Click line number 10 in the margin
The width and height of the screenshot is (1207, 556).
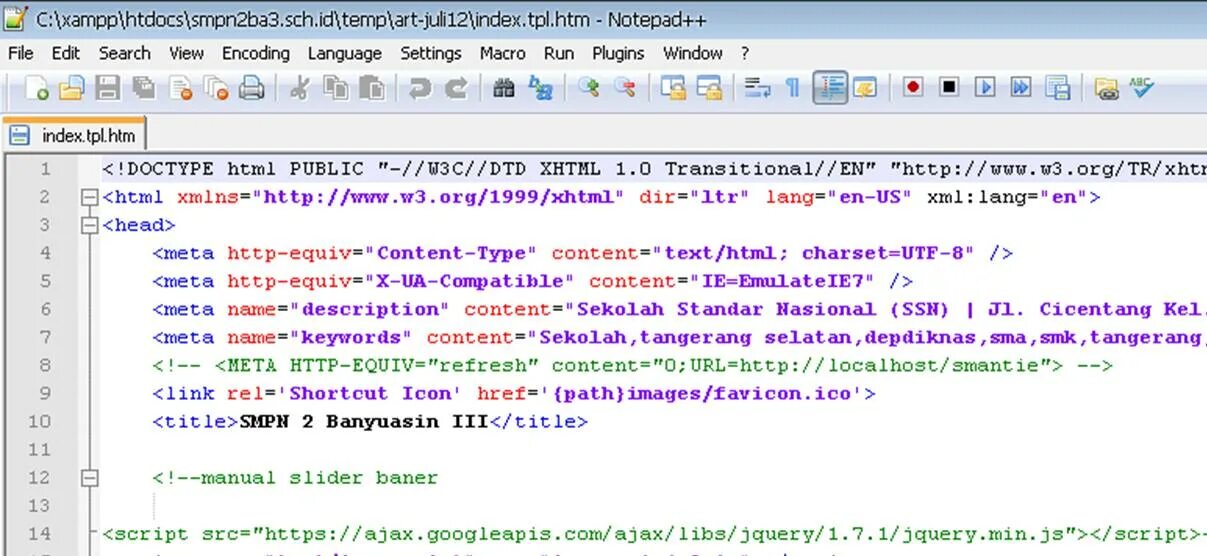40,421
